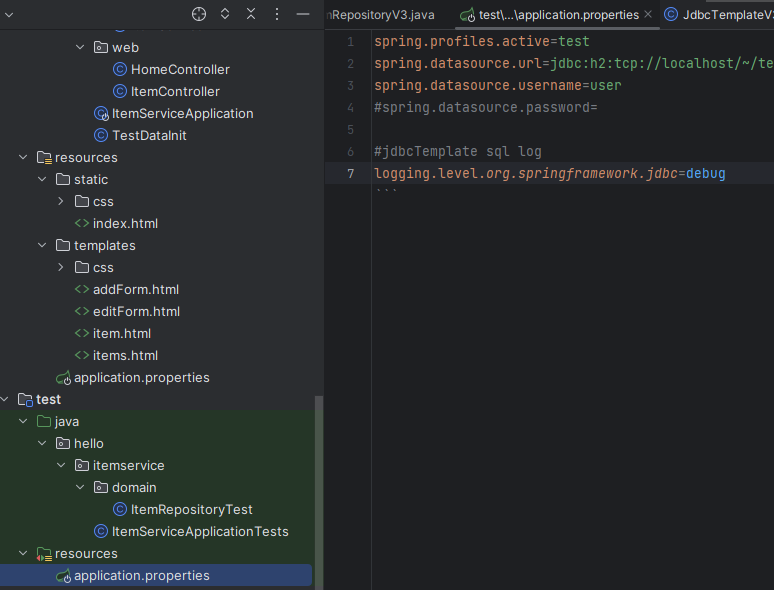Click the ItemServiceApplicationTests class icon

pyautogui.click(x=101, y=531)
